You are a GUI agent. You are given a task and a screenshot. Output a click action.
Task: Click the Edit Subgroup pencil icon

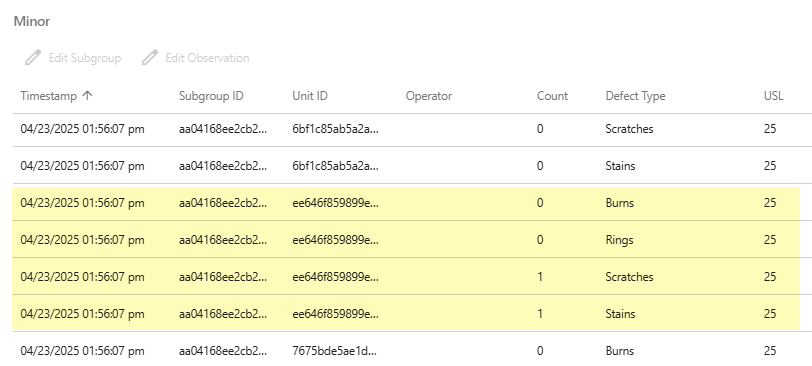point(33,57)
